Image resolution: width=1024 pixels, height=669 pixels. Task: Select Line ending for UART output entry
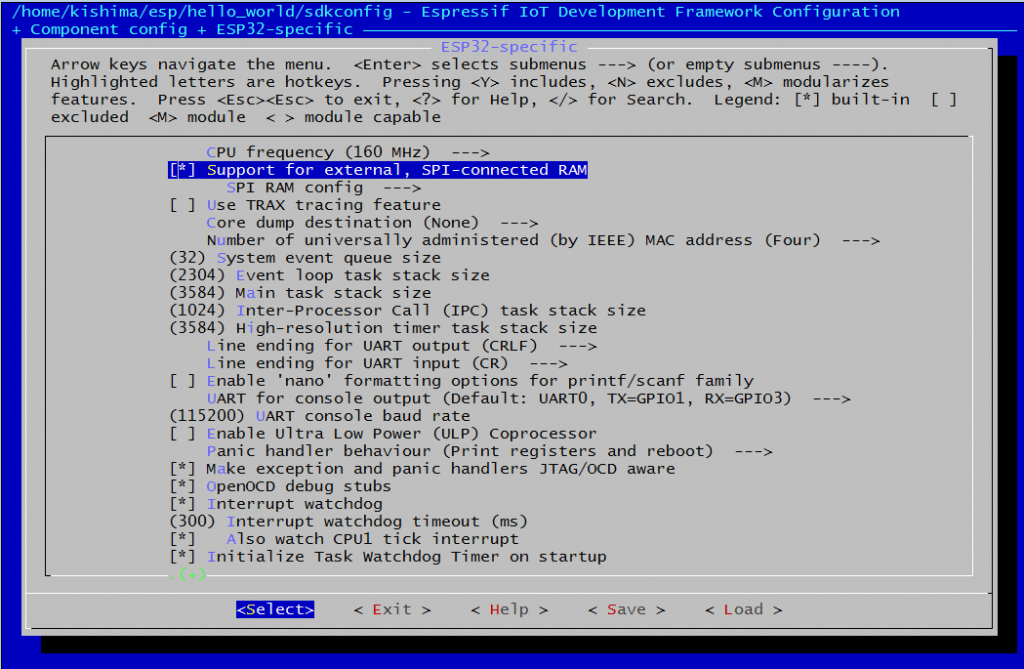[x=401, y=346]
